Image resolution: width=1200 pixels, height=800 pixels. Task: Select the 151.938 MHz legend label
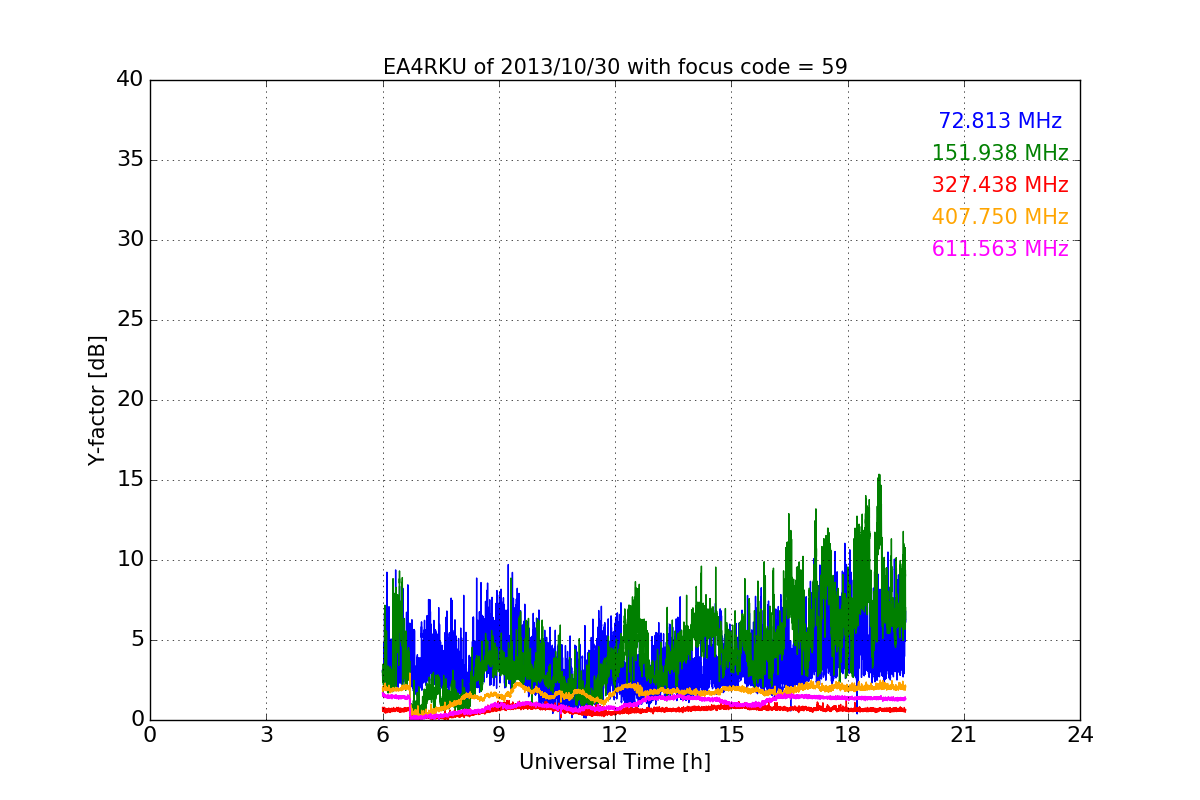pyautogui.click(x=1000, y=153)
